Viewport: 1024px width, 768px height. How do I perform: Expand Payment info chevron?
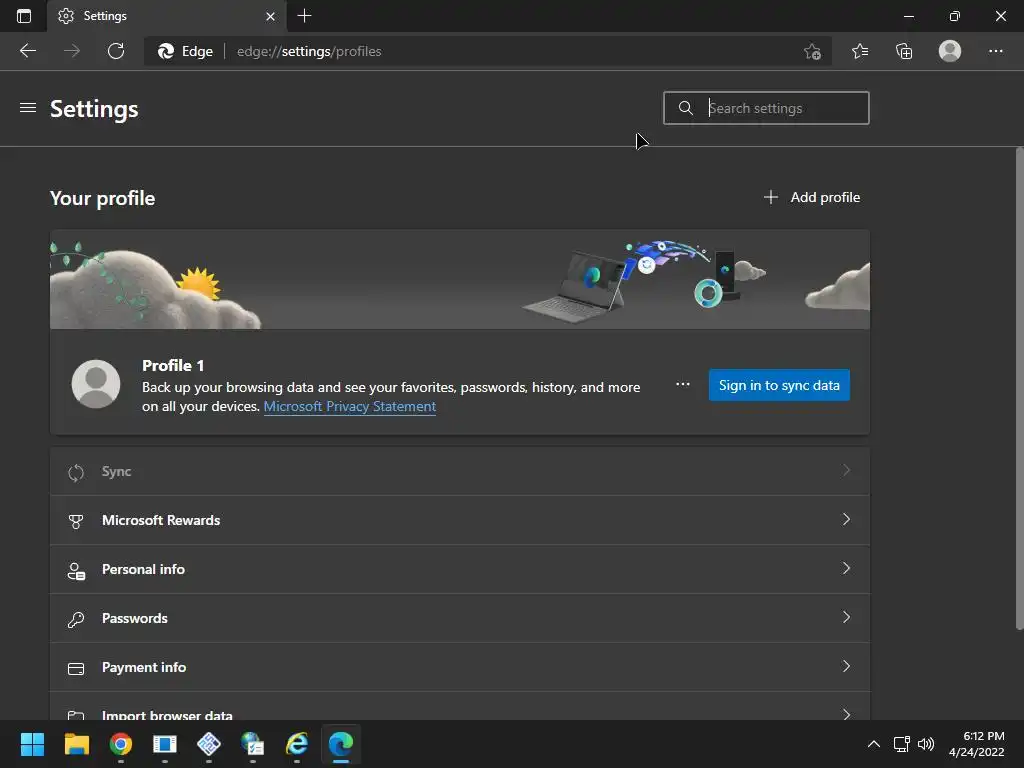pos(846,666)
